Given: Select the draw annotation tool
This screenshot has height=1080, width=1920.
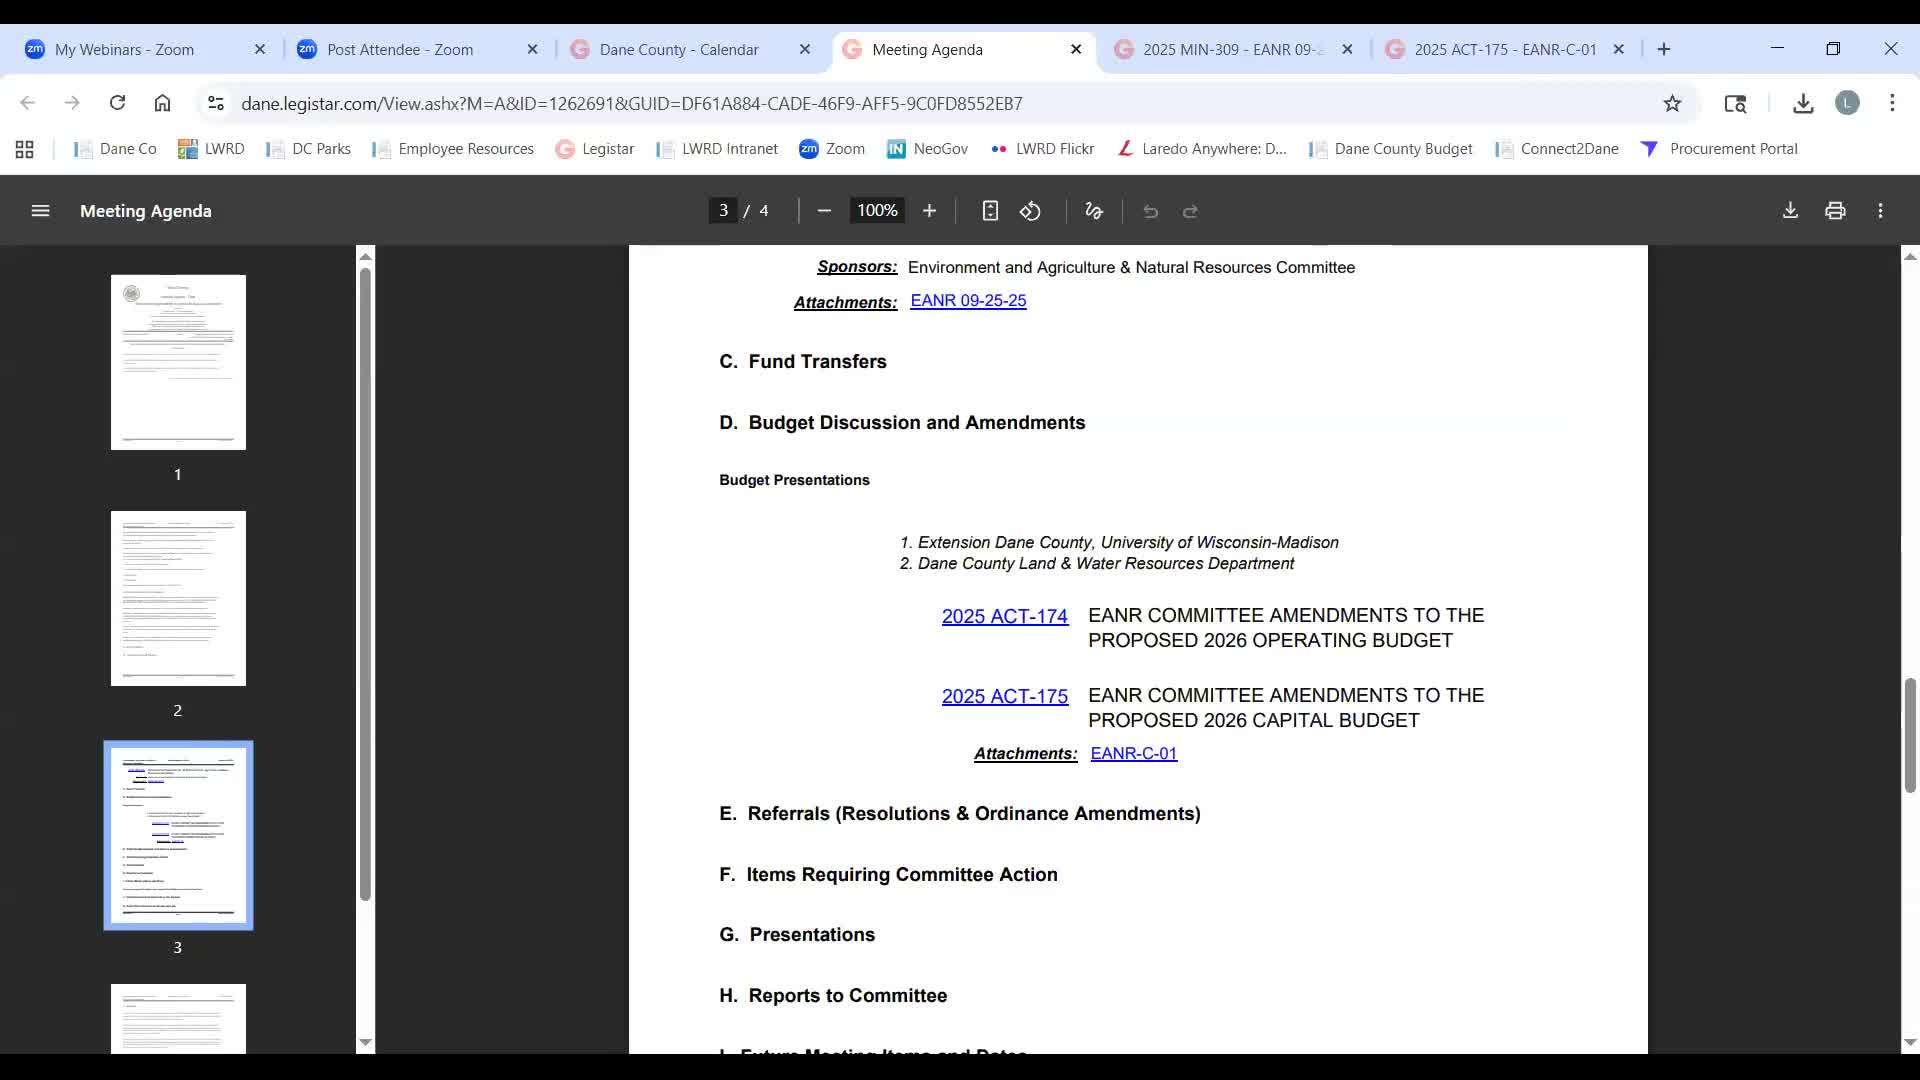Looking at the screenshot, I should point(1094,211).
